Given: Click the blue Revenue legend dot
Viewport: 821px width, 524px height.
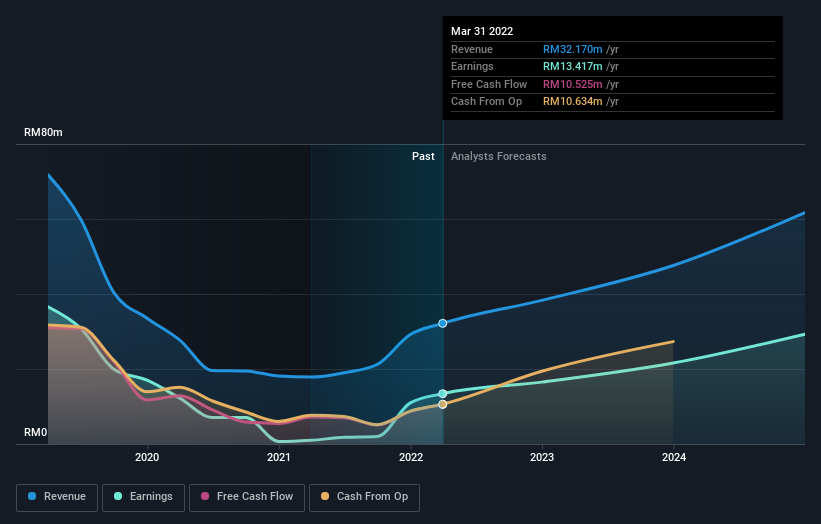Looking at the screenshot, I should 32,496.
